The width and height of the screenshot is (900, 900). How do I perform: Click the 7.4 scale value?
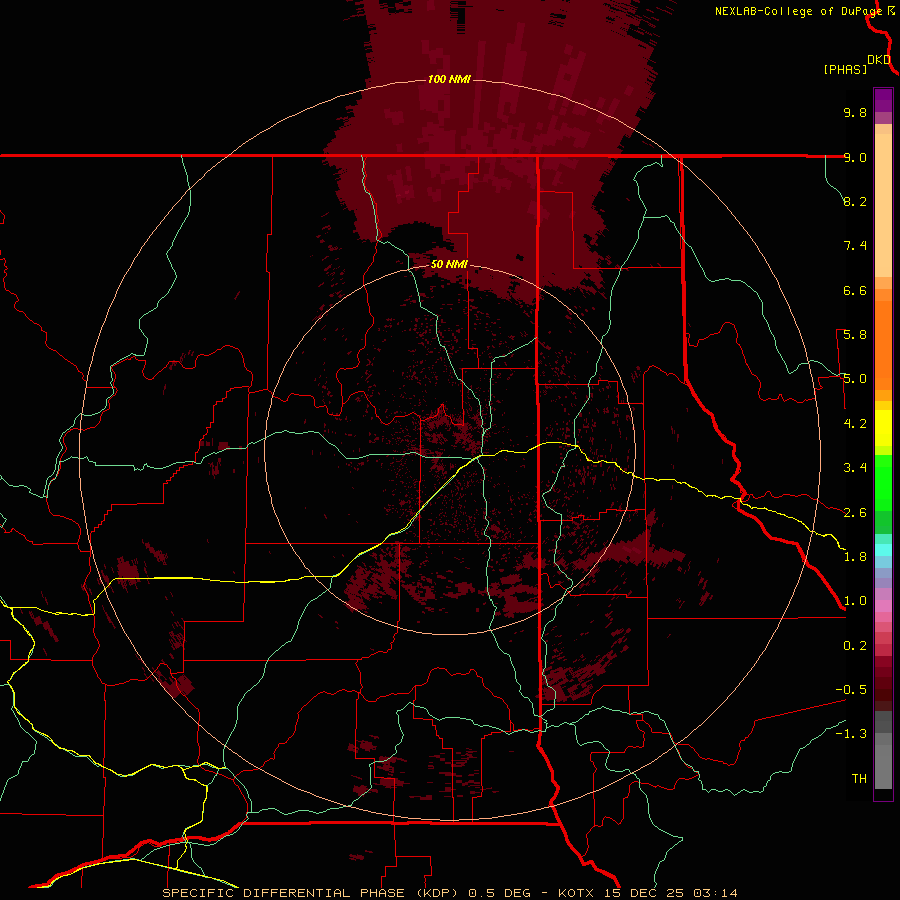pos(855,246)
